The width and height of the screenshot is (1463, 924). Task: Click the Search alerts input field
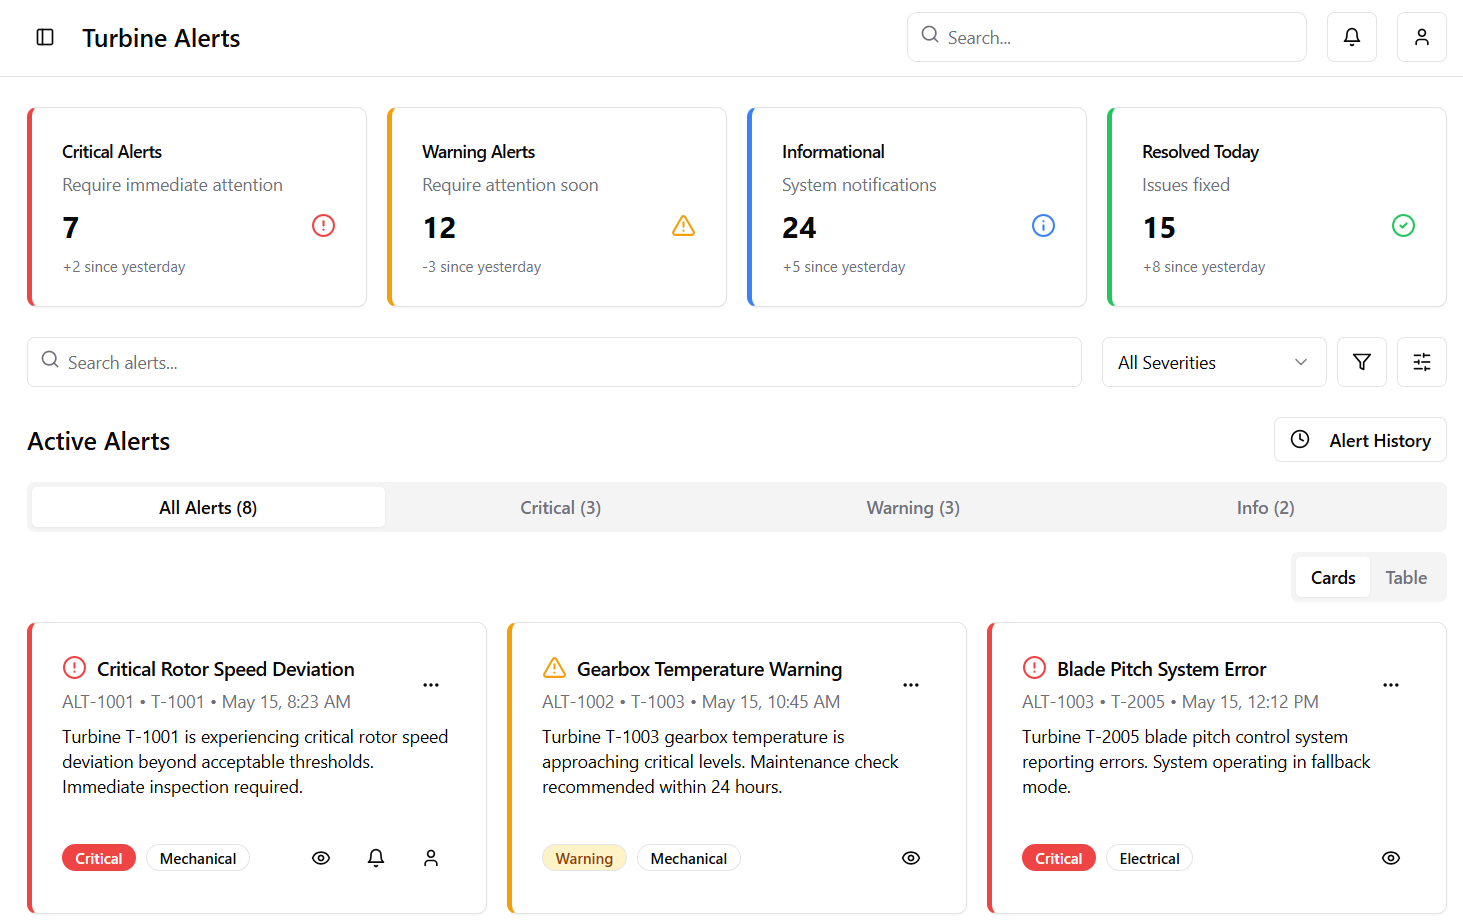[554, 362]
